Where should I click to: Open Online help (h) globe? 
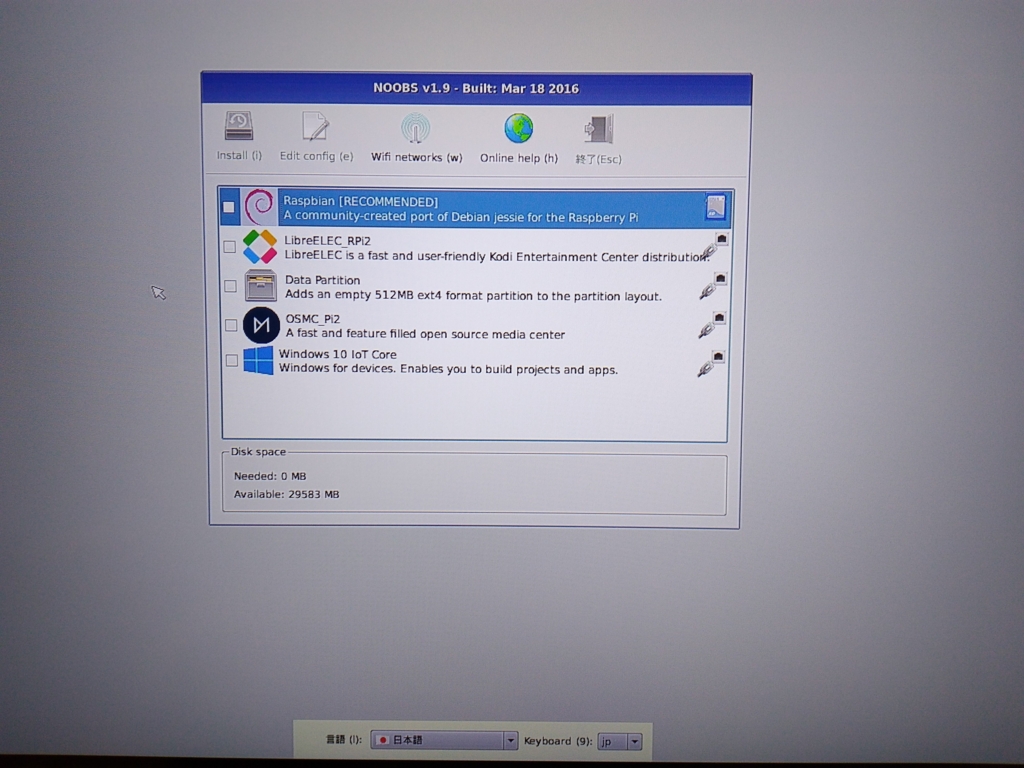[519, 128]
